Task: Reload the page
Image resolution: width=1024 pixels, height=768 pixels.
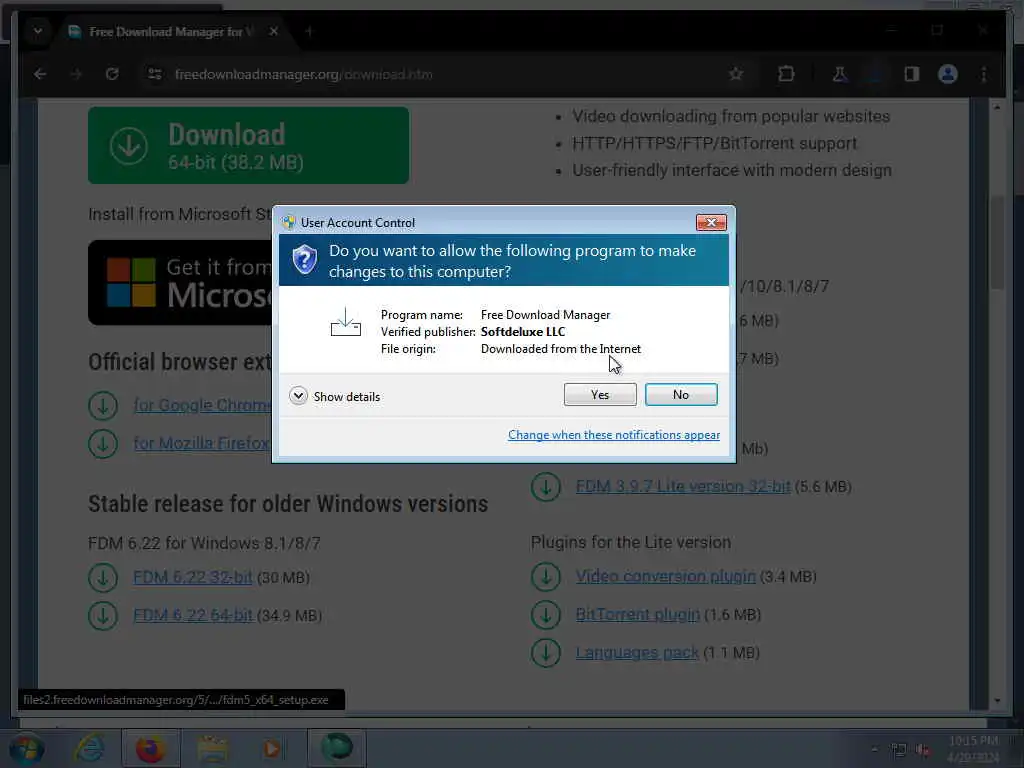Action: (112, 74)
